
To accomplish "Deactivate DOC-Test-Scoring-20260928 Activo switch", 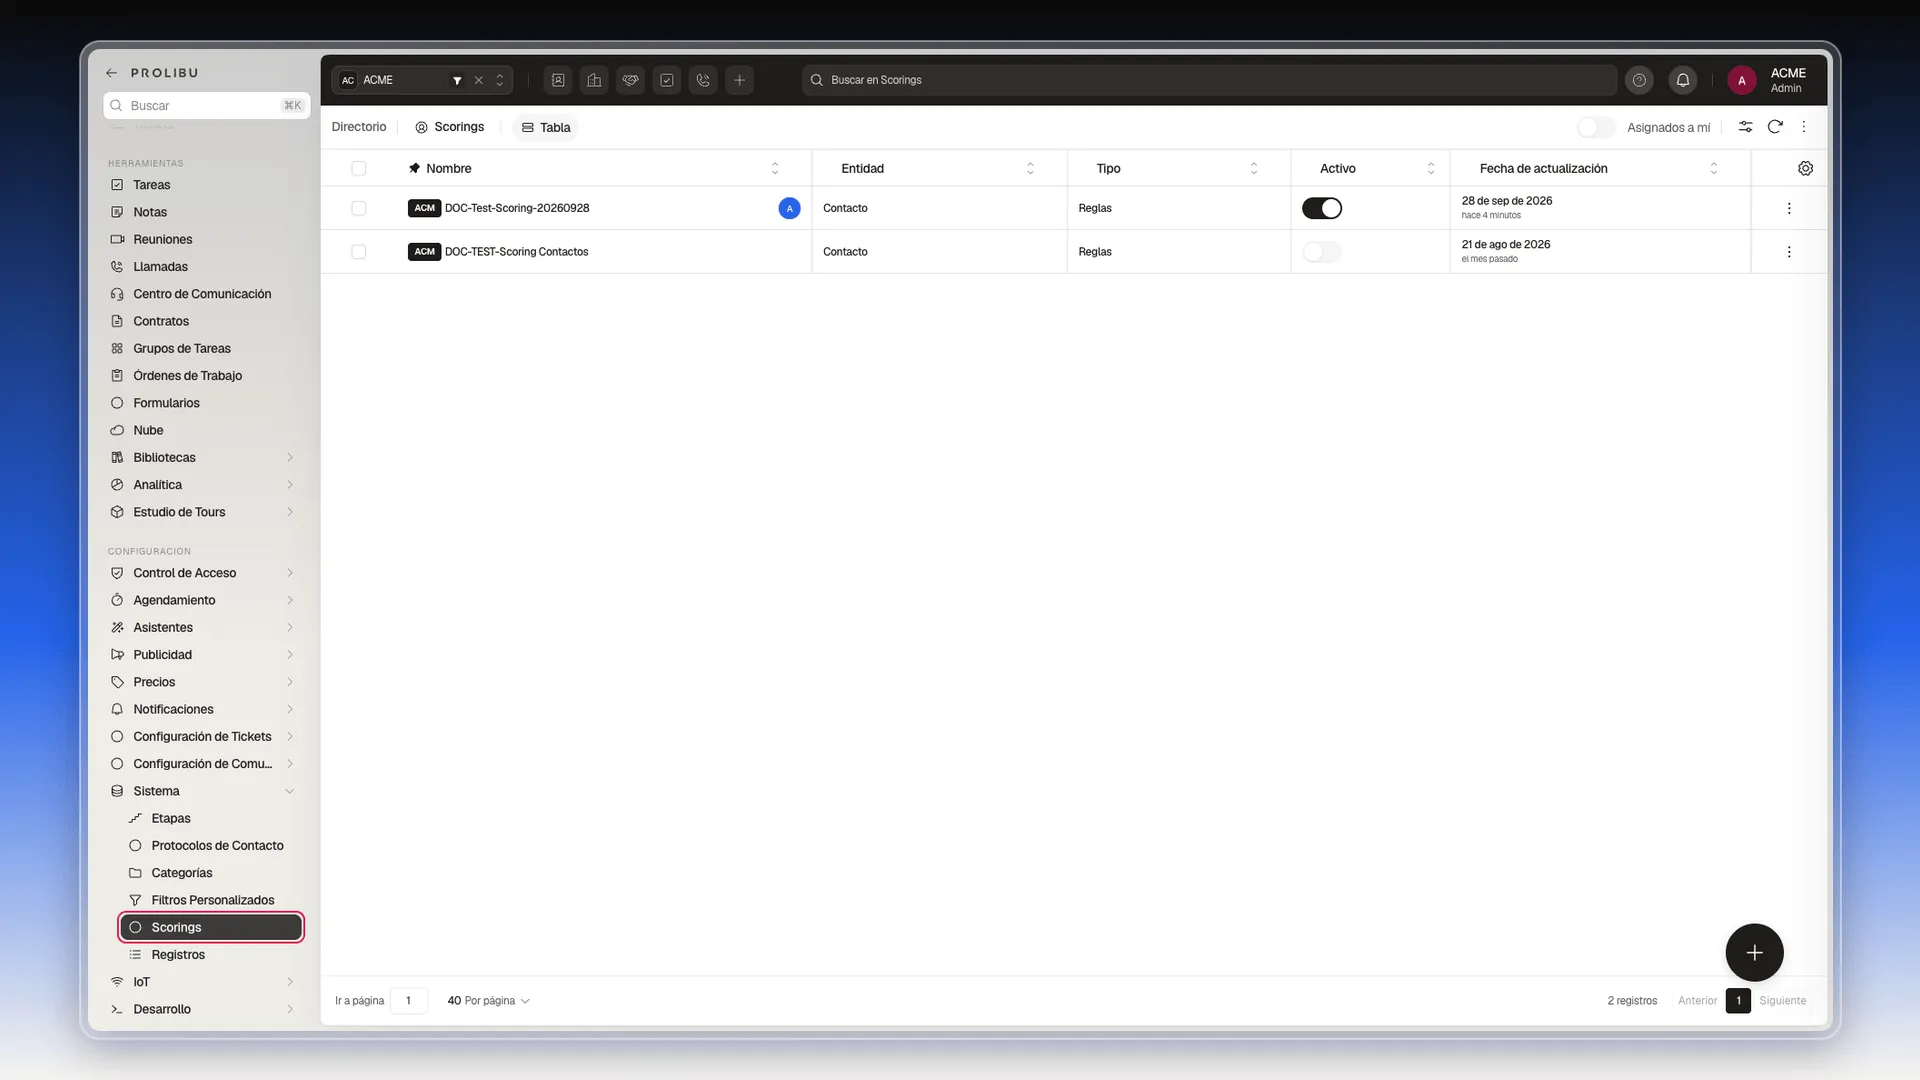I will coord(1322,208).
